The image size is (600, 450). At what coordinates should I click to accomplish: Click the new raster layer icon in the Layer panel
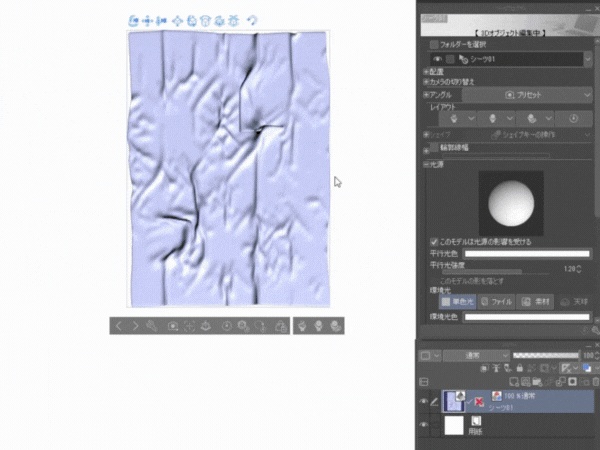(x=514, y=382)
